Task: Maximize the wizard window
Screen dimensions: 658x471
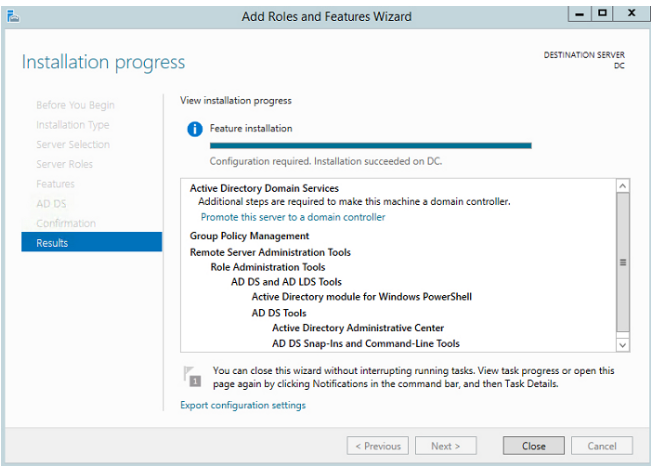Action: (602, 13)
